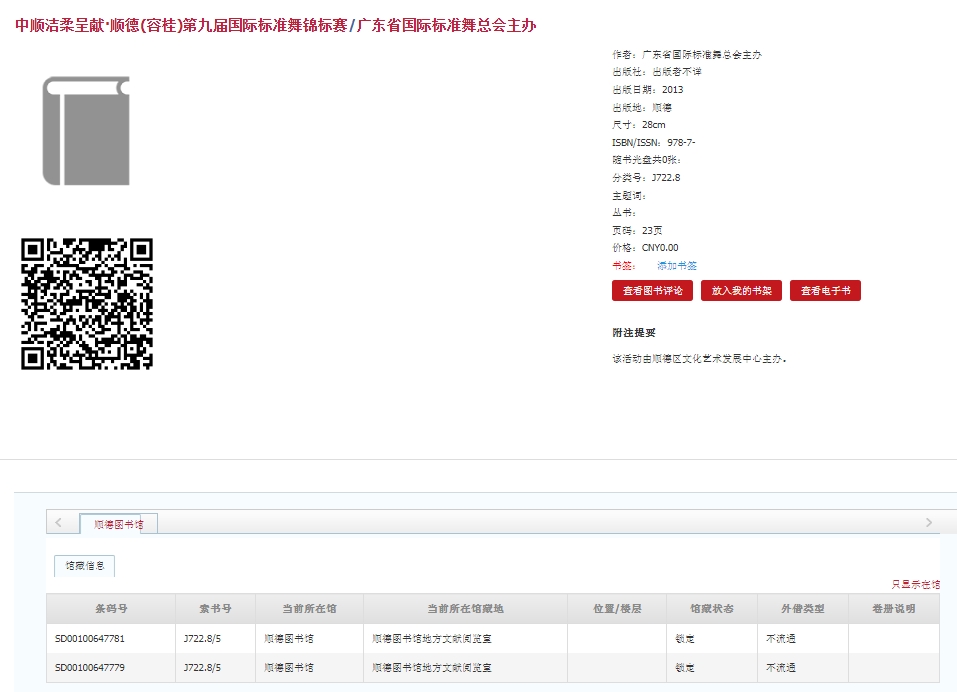Click the 外借类型 column header
This screenshot has width=957, height=692.
[803, 608]
